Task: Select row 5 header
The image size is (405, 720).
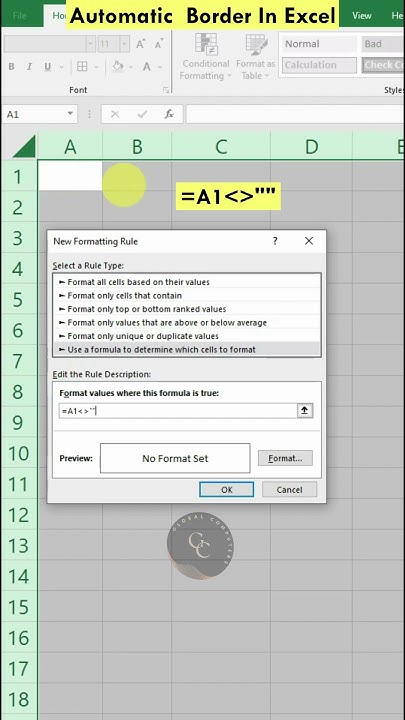Action: tap(18, 299)
